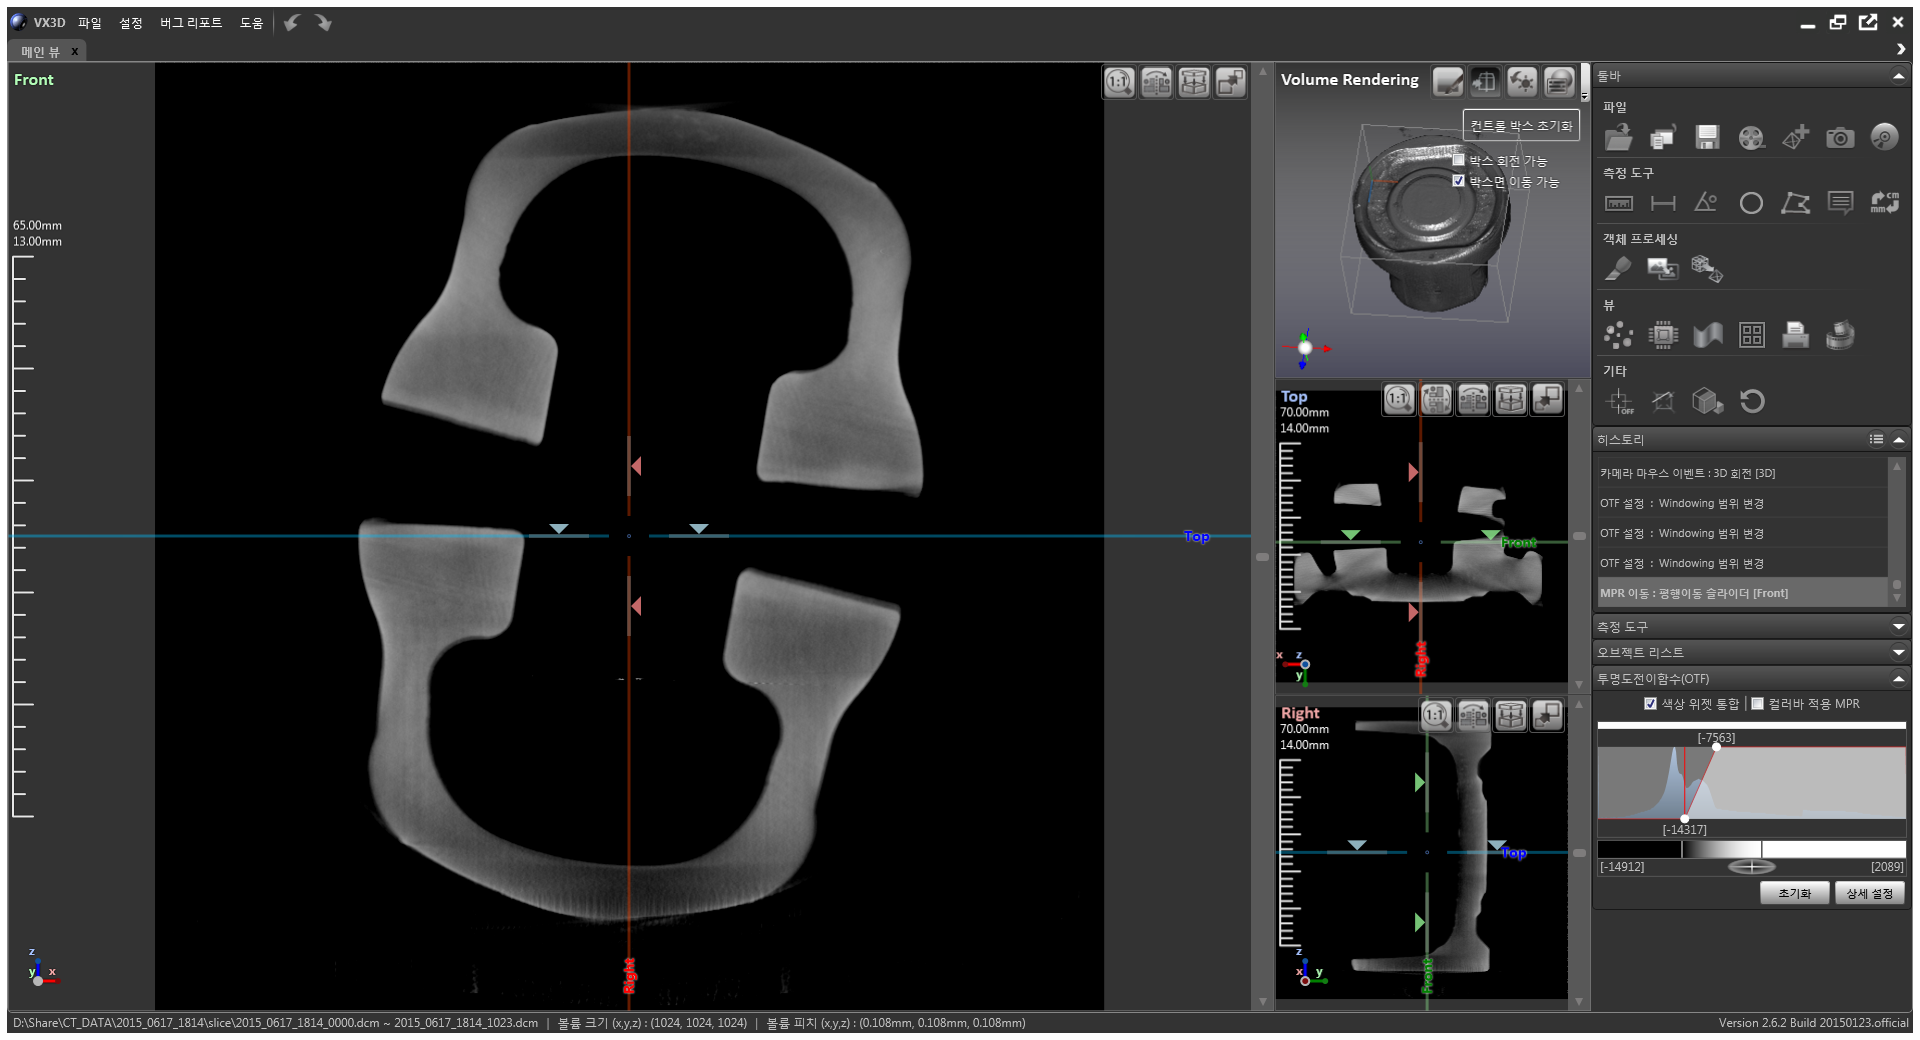Click the redo arrow in the menu bar

point(323,22)
